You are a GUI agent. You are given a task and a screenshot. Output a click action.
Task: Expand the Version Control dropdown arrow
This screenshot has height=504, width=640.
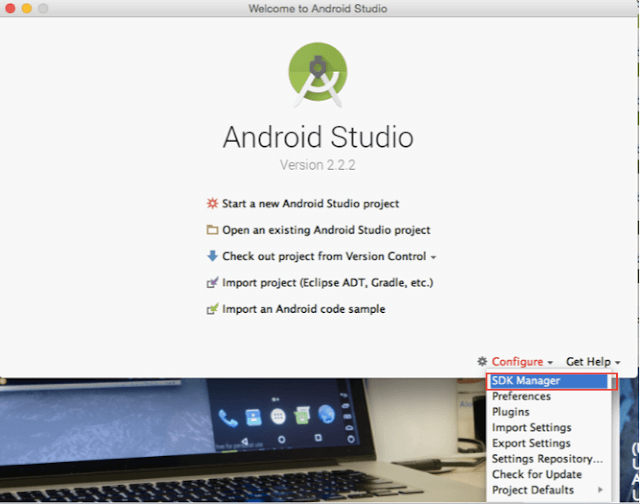433,258
